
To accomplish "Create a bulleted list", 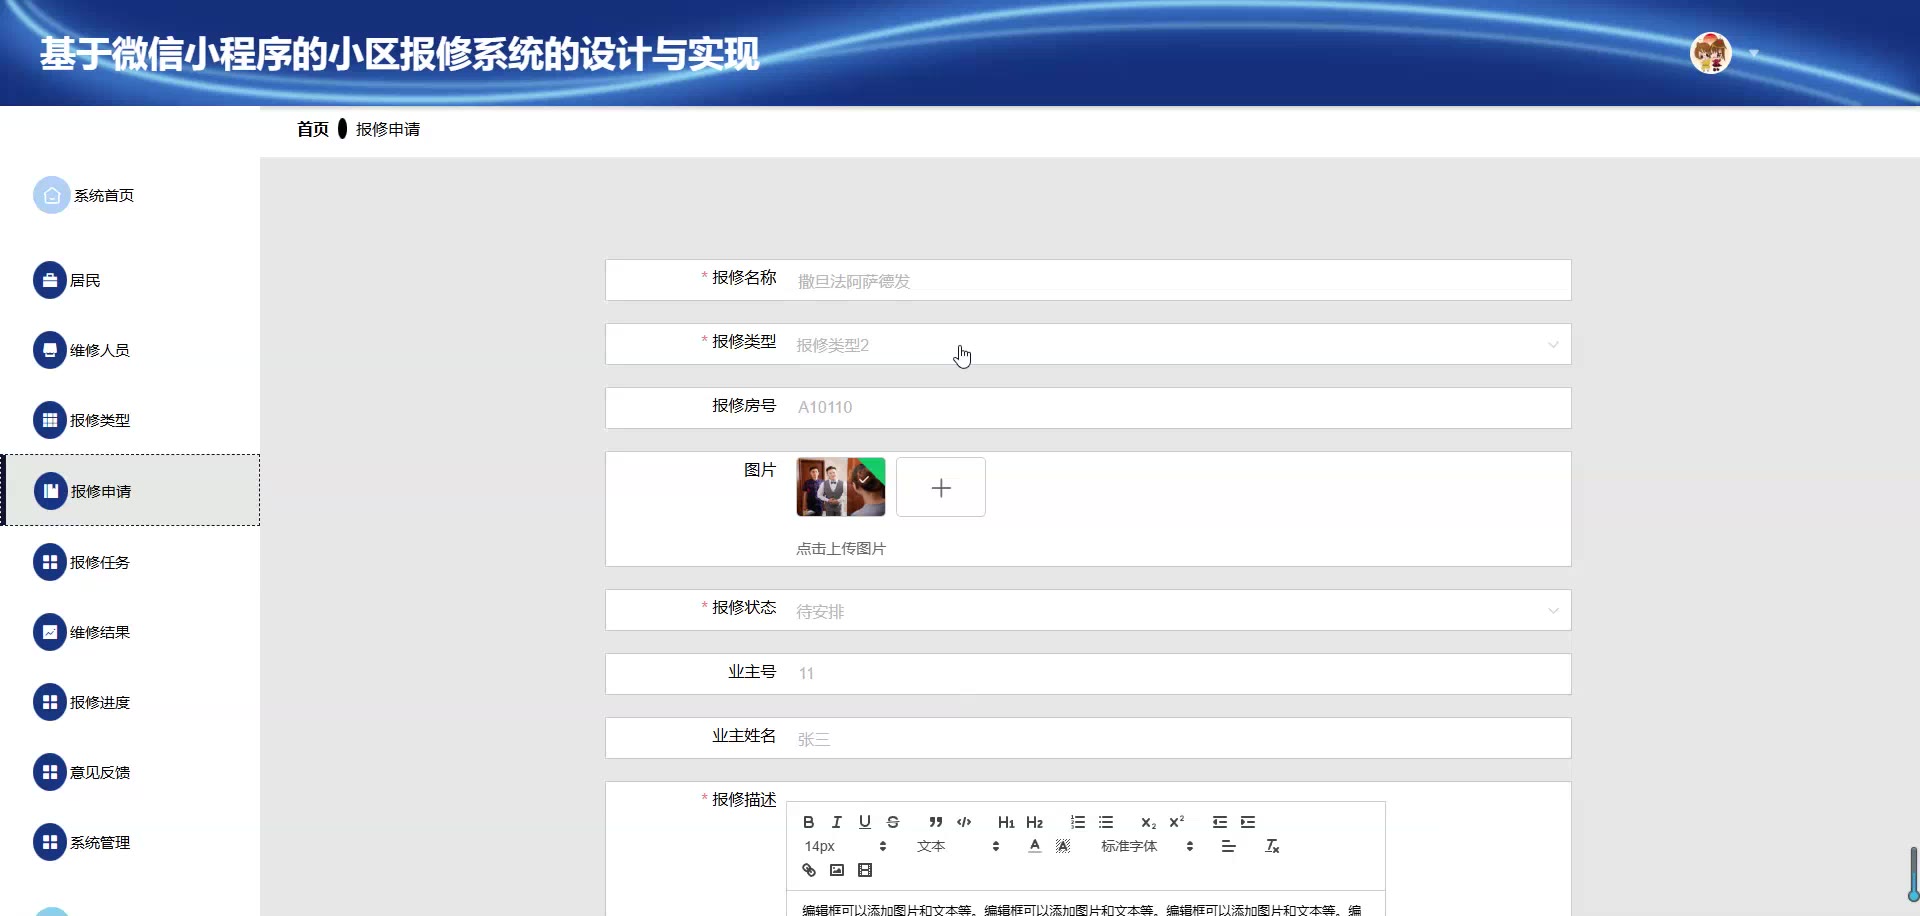I will click(1106, 822).
